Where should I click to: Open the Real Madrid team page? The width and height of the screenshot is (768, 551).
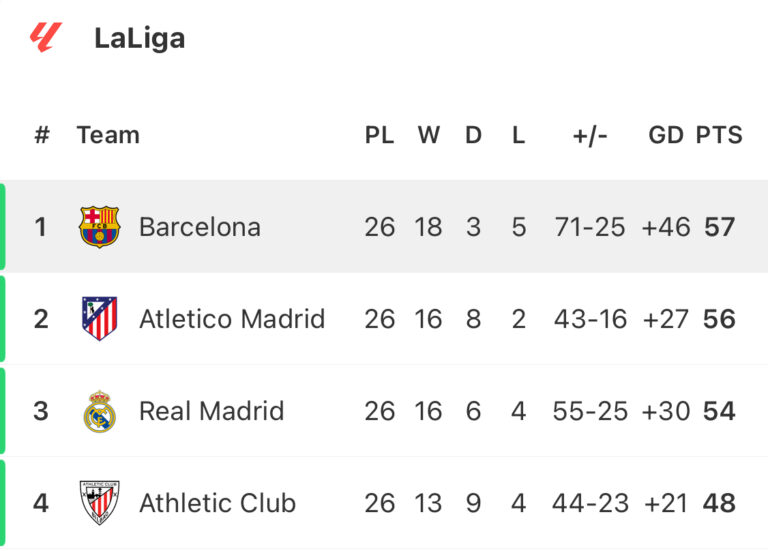[x=211, y=411]
